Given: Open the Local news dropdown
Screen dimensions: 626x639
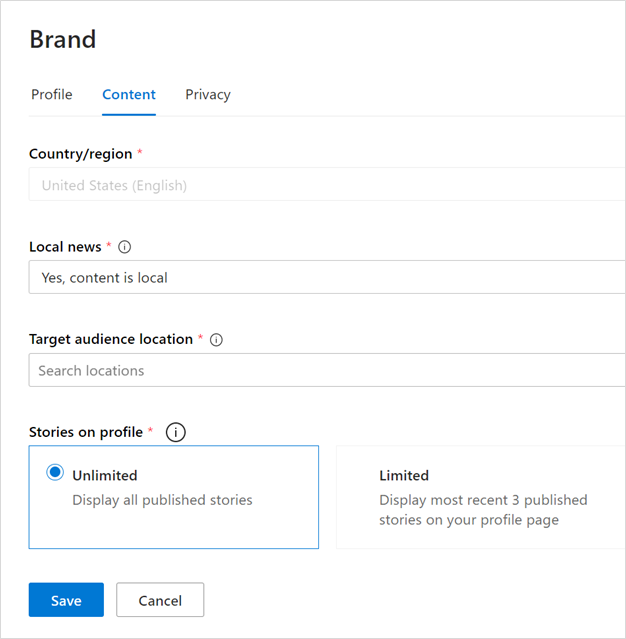Looking at the screenshot, I should [x=326, y=277].
